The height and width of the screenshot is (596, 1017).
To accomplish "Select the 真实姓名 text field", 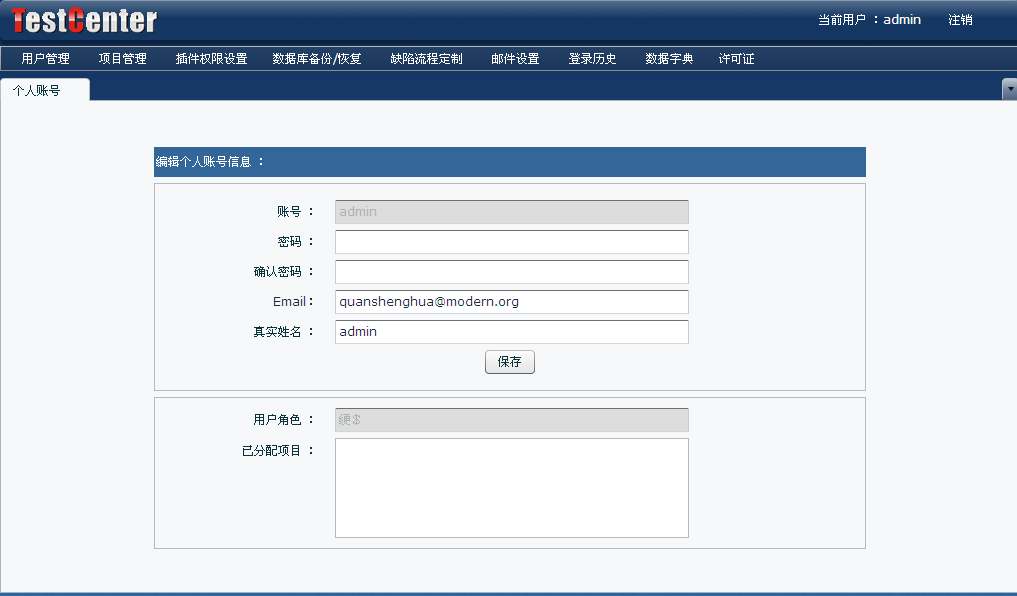I will point(511,332).
